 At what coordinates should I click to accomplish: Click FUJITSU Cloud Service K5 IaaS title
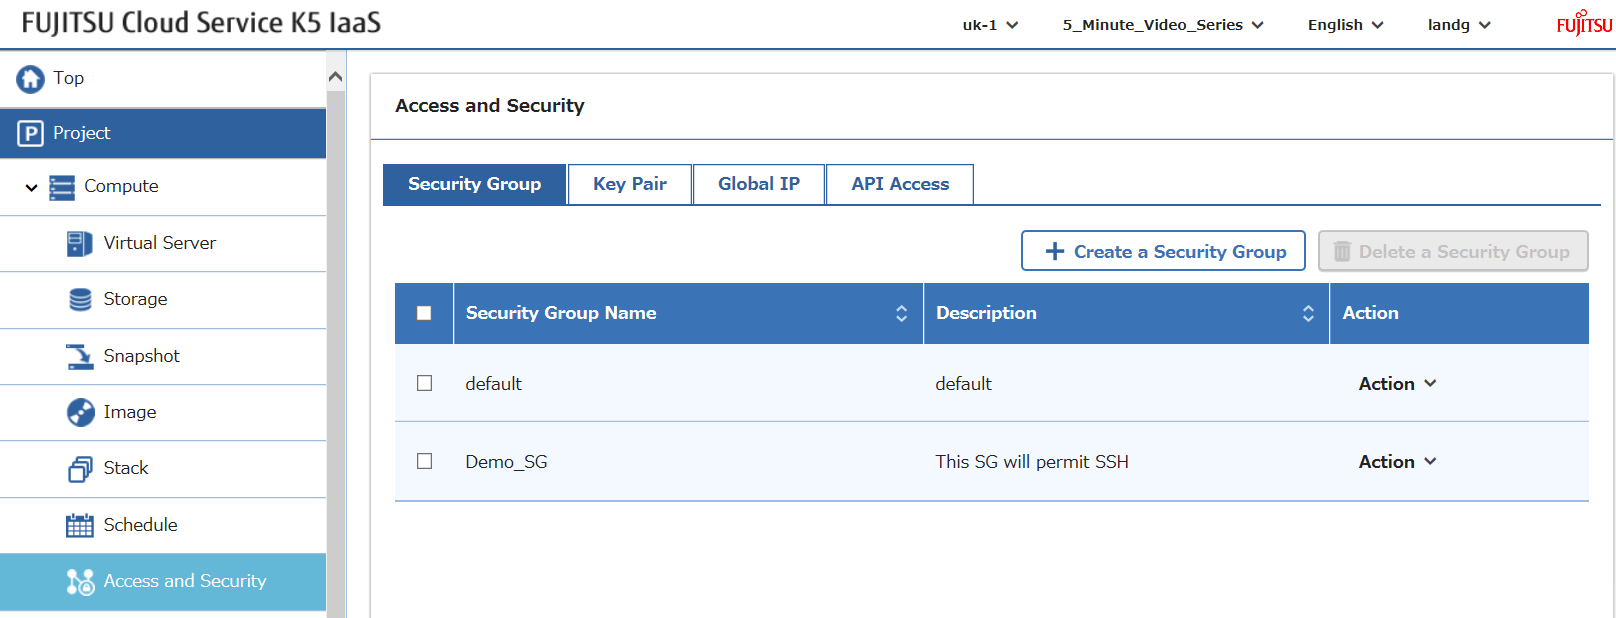click(x=201, y=23)
